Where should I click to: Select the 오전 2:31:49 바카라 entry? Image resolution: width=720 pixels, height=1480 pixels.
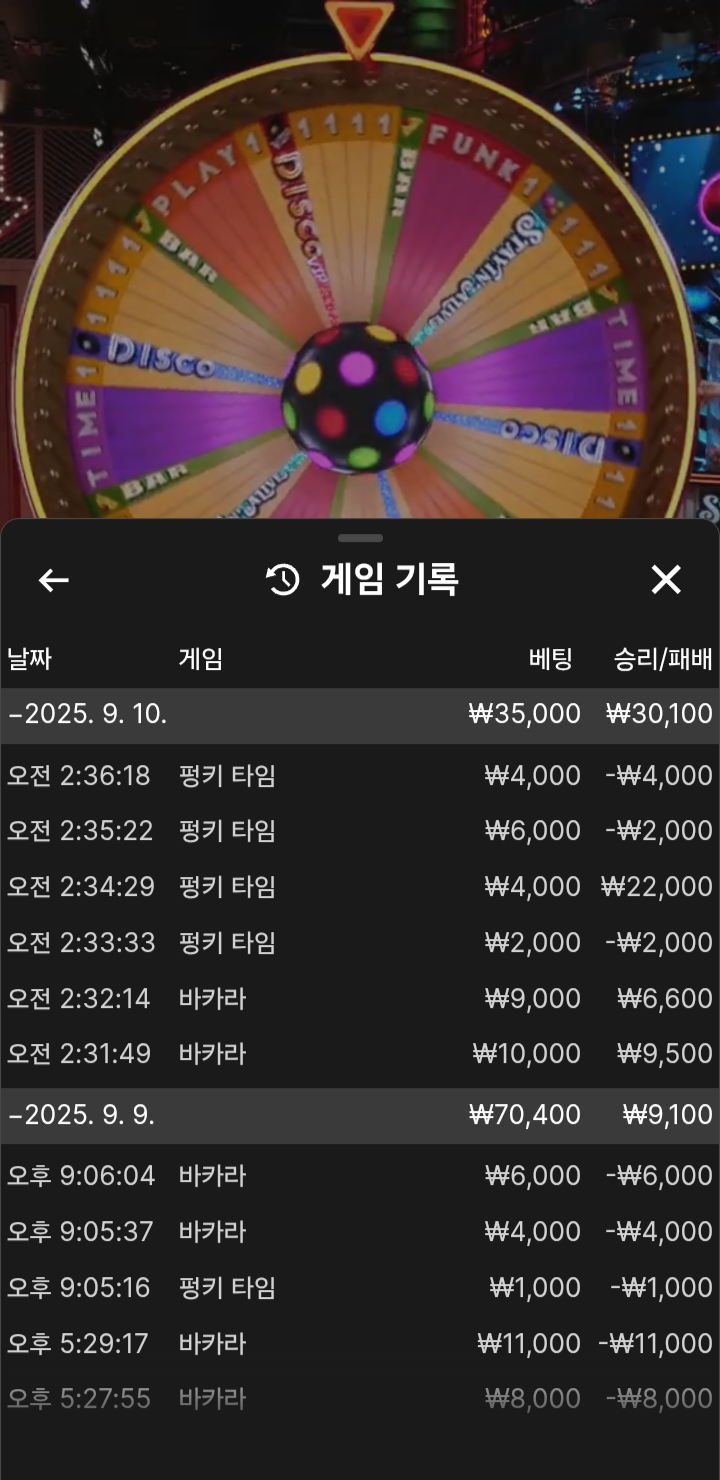[x=360, y=1054]
